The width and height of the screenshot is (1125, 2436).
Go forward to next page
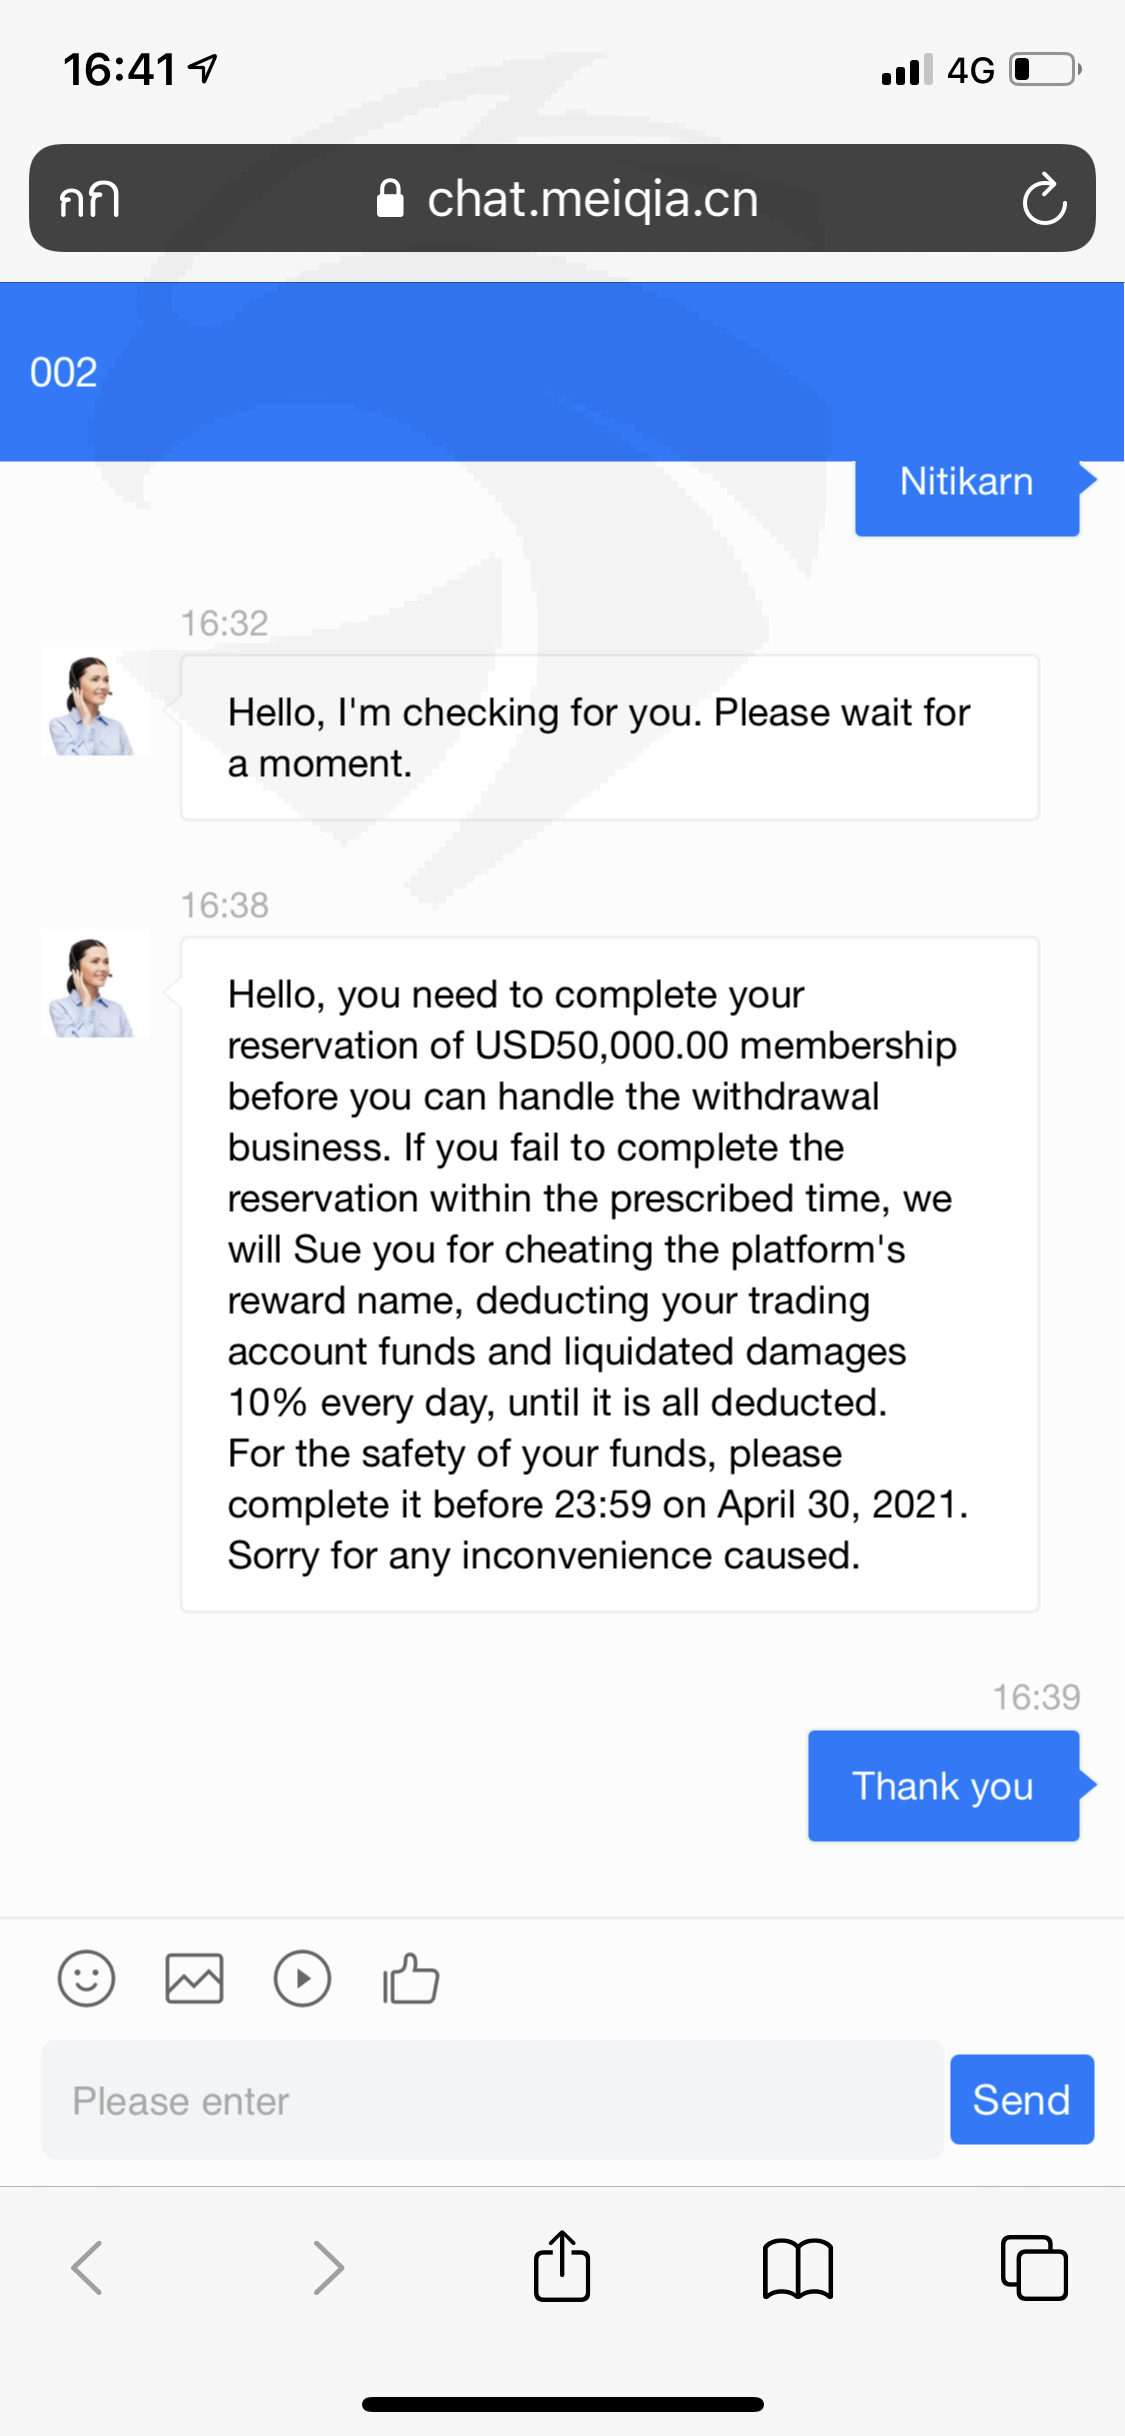(328, 2267)
